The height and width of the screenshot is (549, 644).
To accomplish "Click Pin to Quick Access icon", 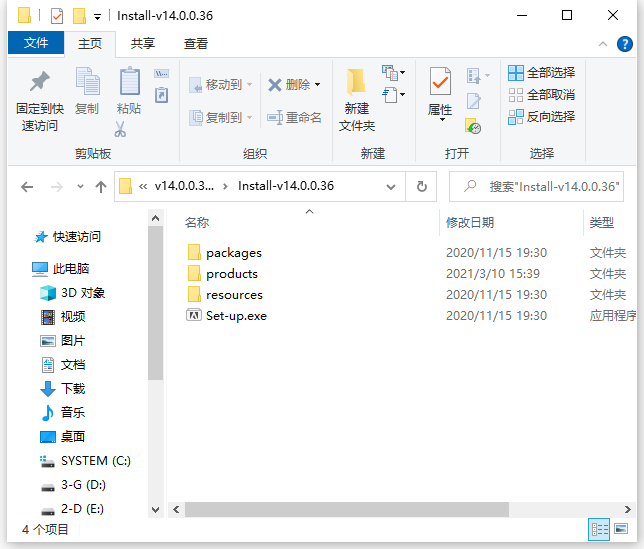I will click(40, 81).
